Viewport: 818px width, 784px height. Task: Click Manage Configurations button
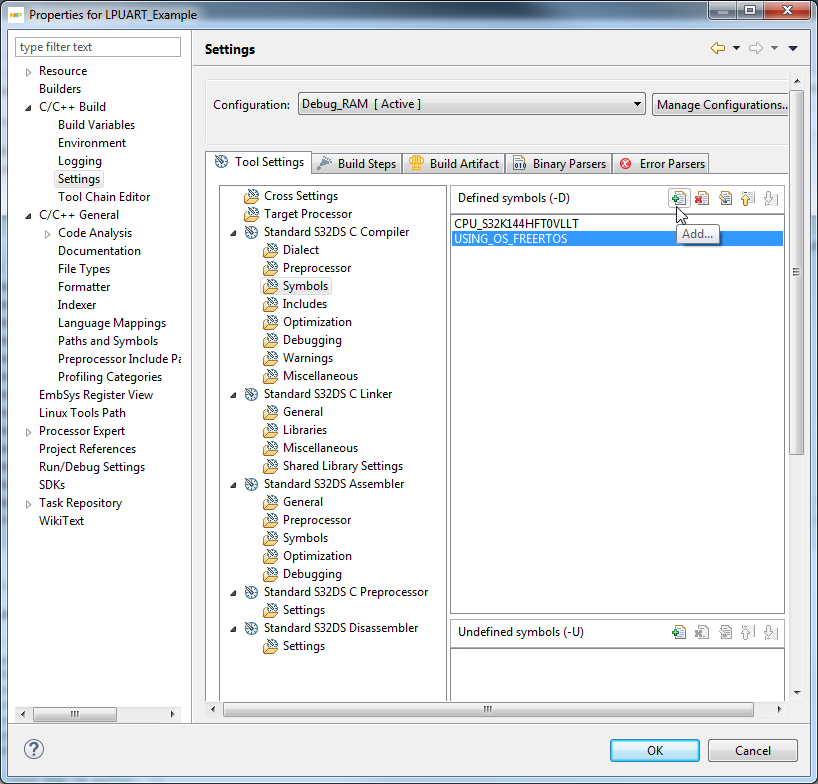click(721, 104)
